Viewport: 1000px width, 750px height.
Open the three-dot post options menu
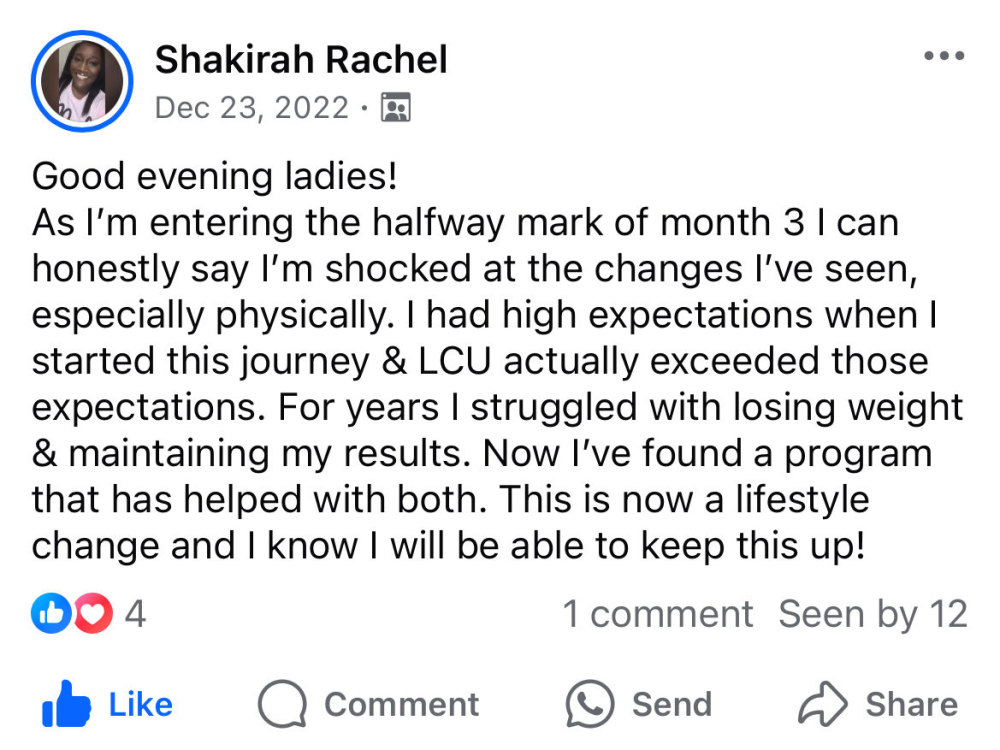tap(944, 55)
